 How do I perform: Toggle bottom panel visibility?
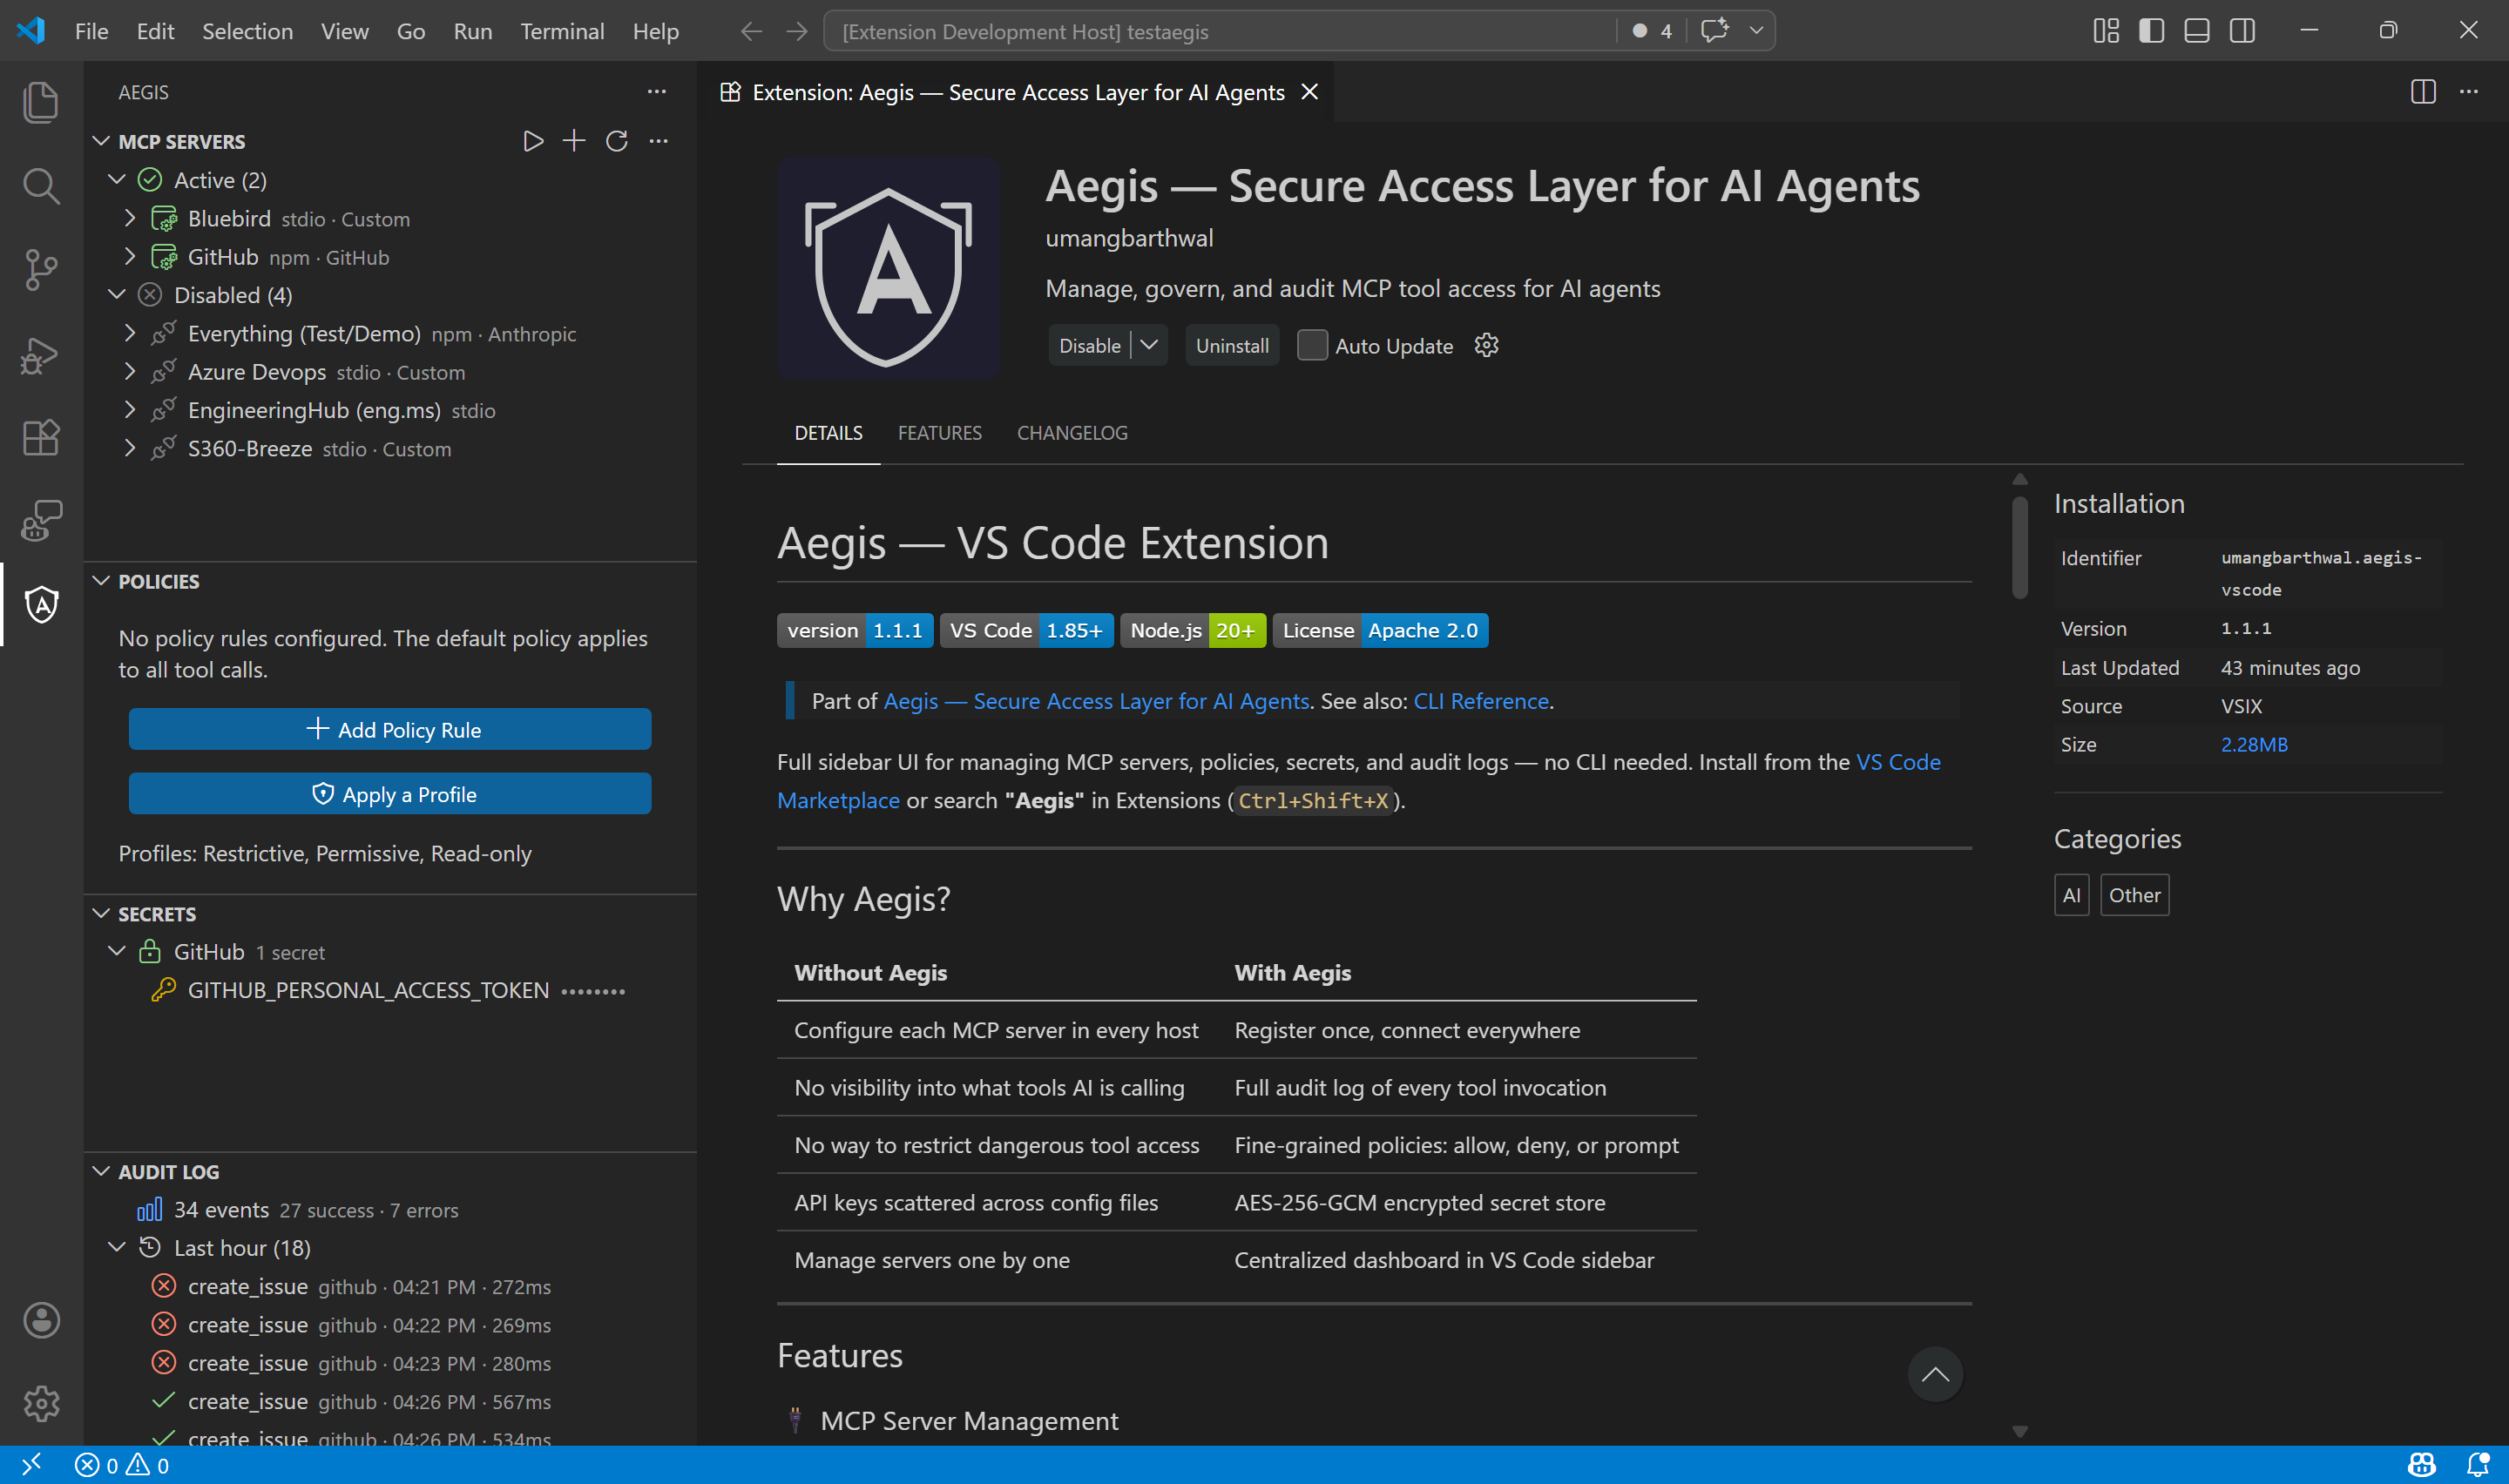2197,31
